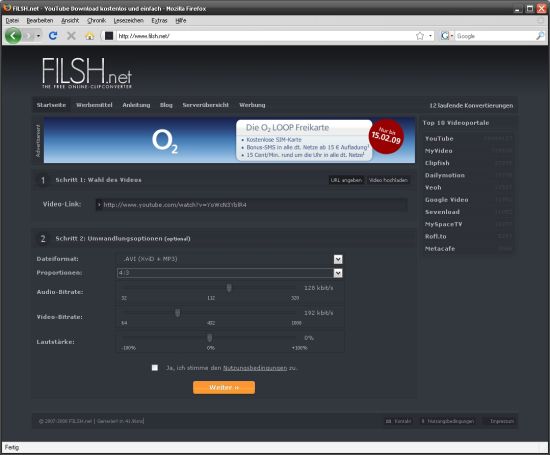Click the Stop loading X icon
Image resolution: width=550 pixels, height=455 pixels.
pos(71,35)
